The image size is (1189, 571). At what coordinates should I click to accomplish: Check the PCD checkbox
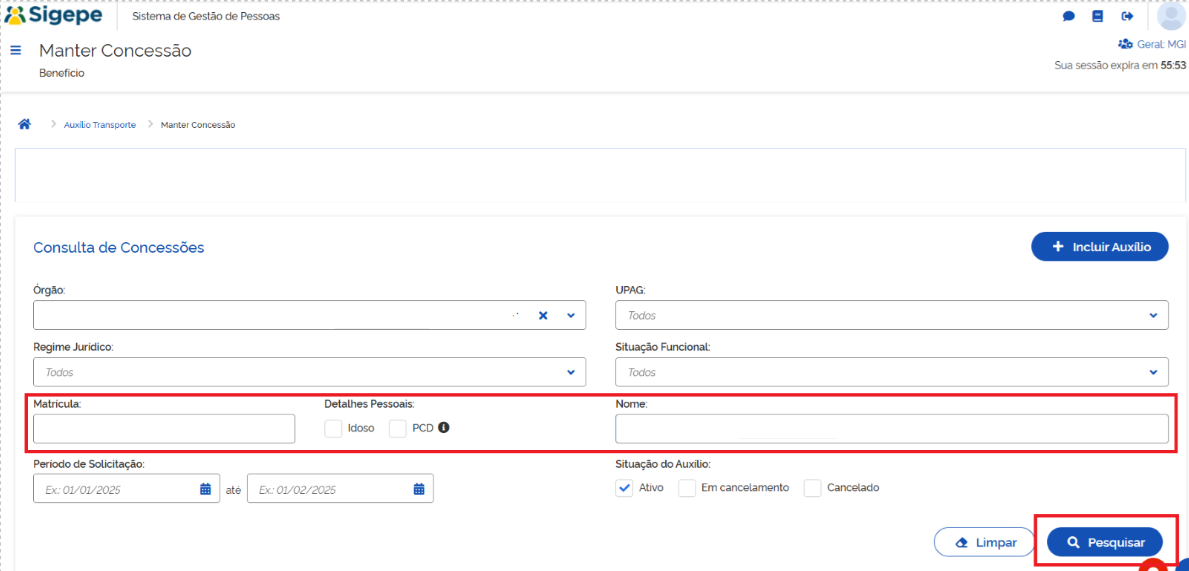click(x=398, y=428)
